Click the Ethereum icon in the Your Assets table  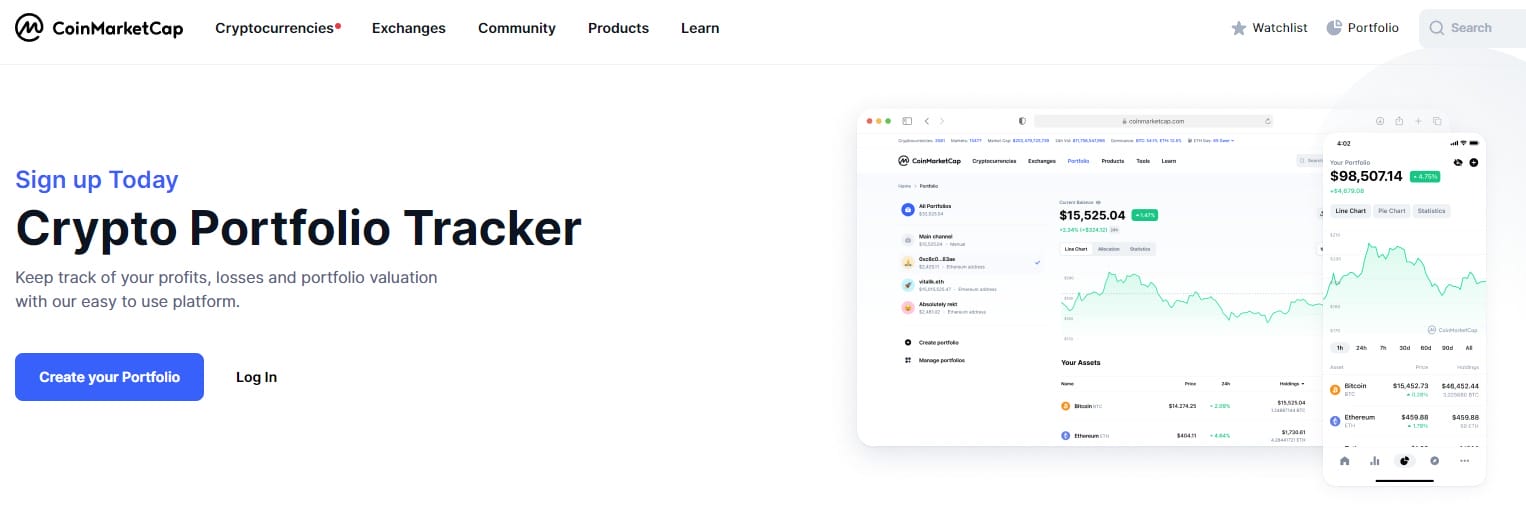1066,436
